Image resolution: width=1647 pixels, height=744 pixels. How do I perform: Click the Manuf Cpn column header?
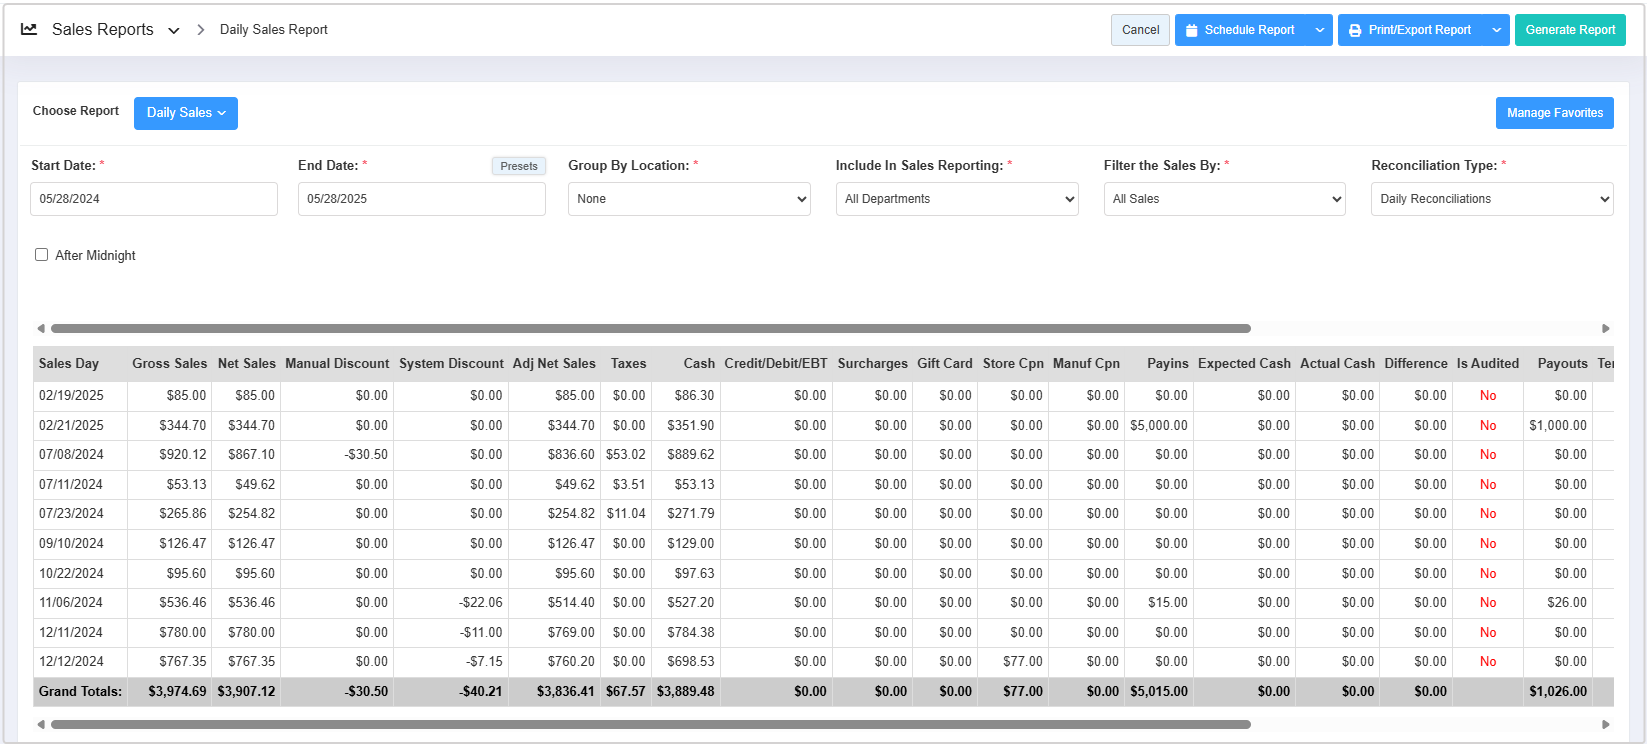[x=1086, y=364]
